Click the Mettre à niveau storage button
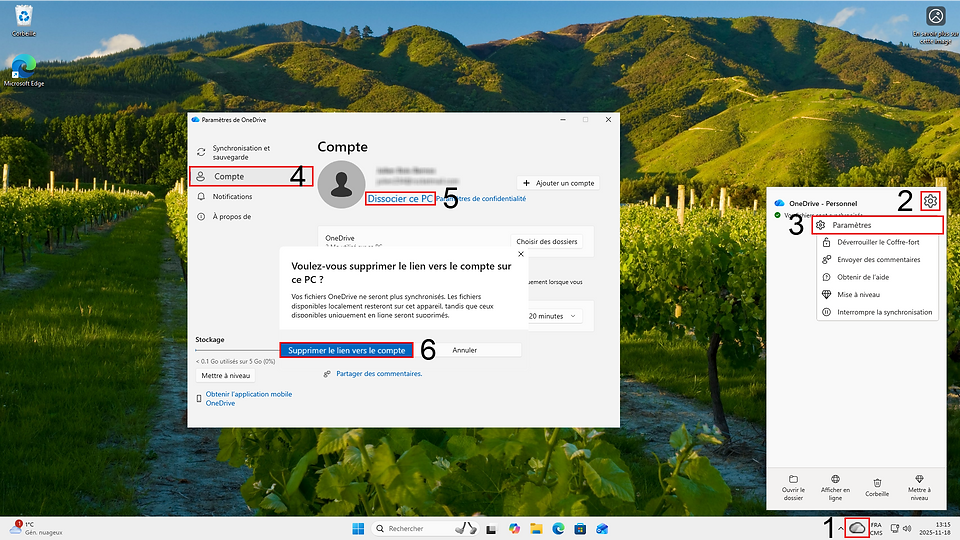 click(x=226, y=375)
